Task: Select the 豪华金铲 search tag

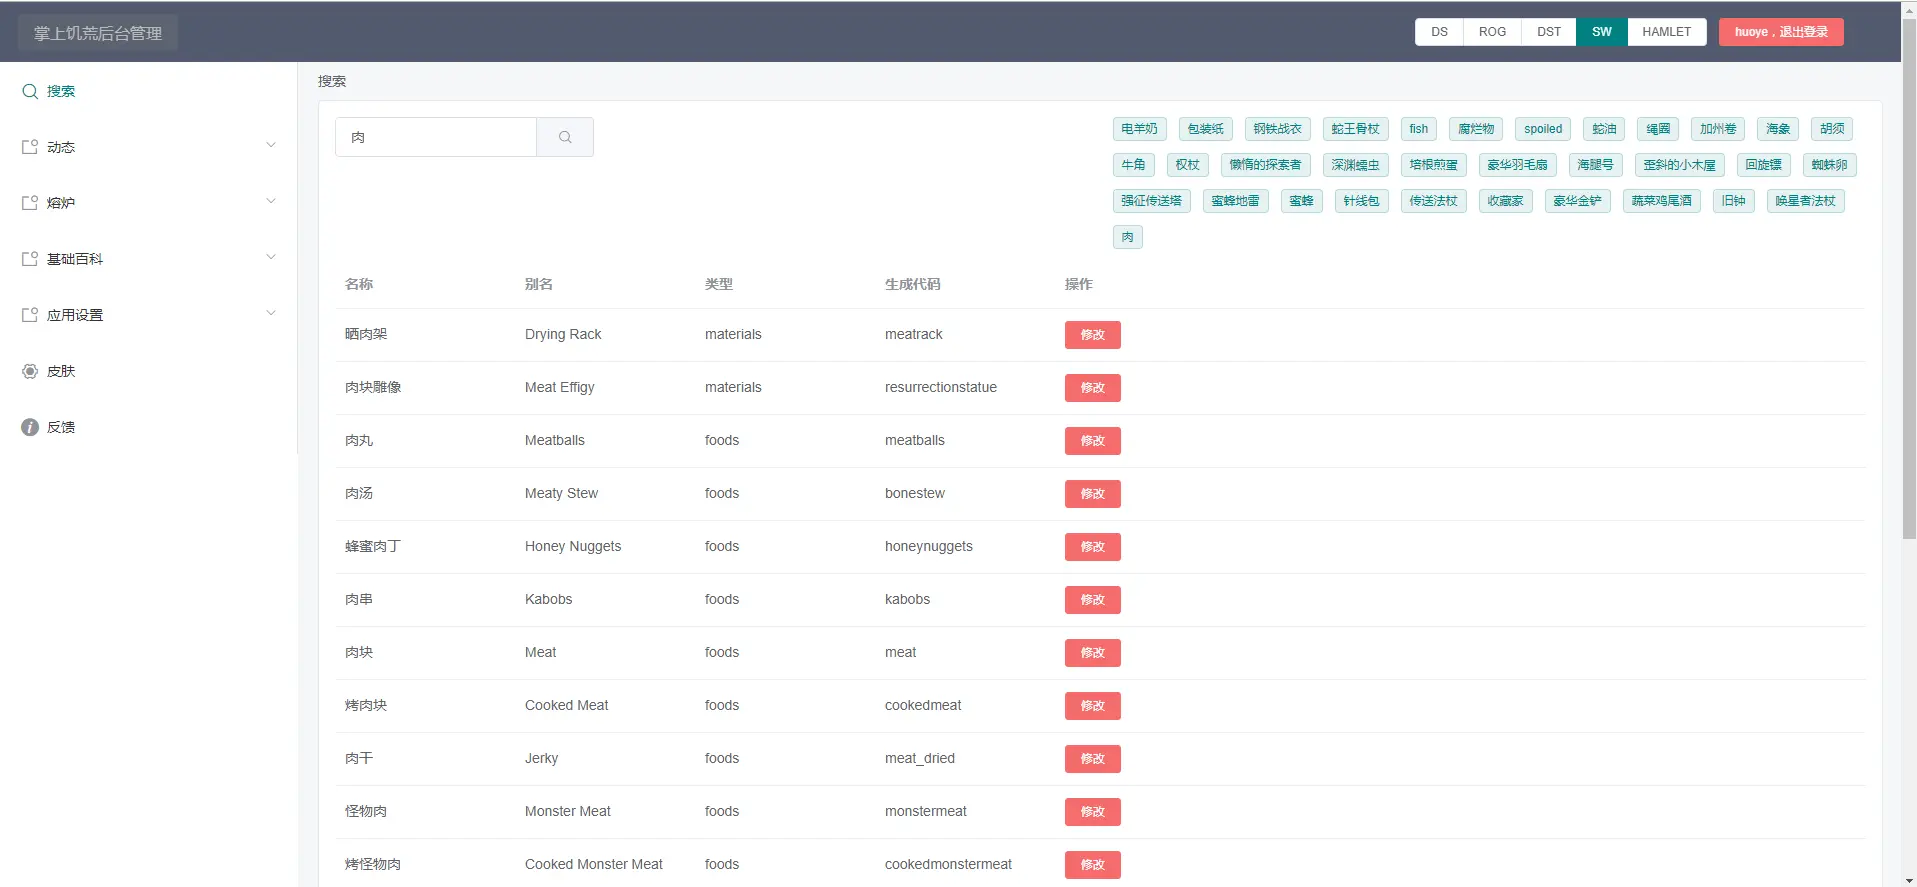Action: coord(1577,201)
